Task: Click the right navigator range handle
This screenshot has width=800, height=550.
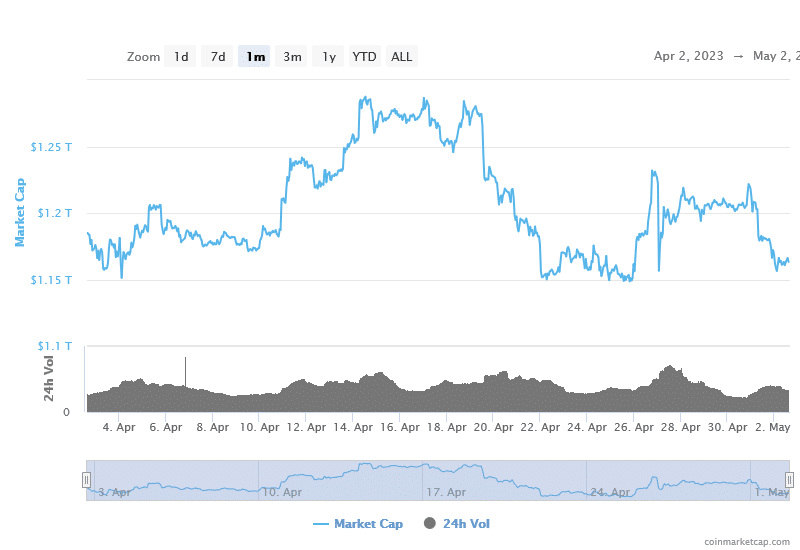Action: click(x=789, y=480)
